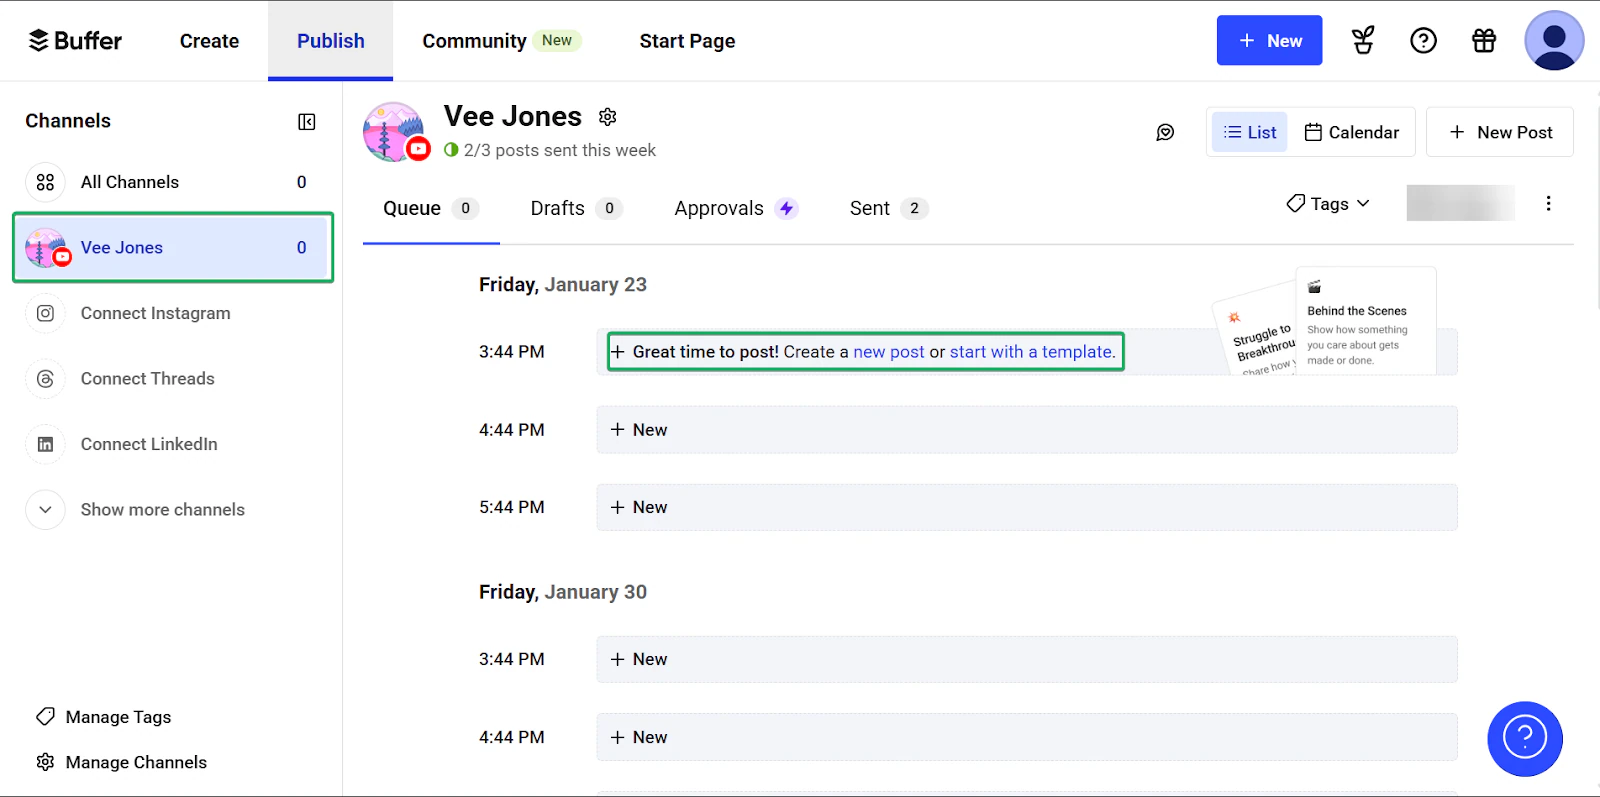
Task: Click the Buffer logo
Action: (x=75, y=41)
